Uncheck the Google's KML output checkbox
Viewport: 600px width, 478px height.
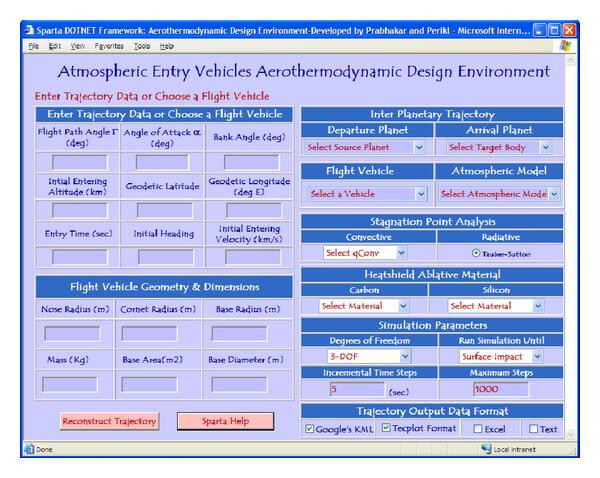(309, 429)
